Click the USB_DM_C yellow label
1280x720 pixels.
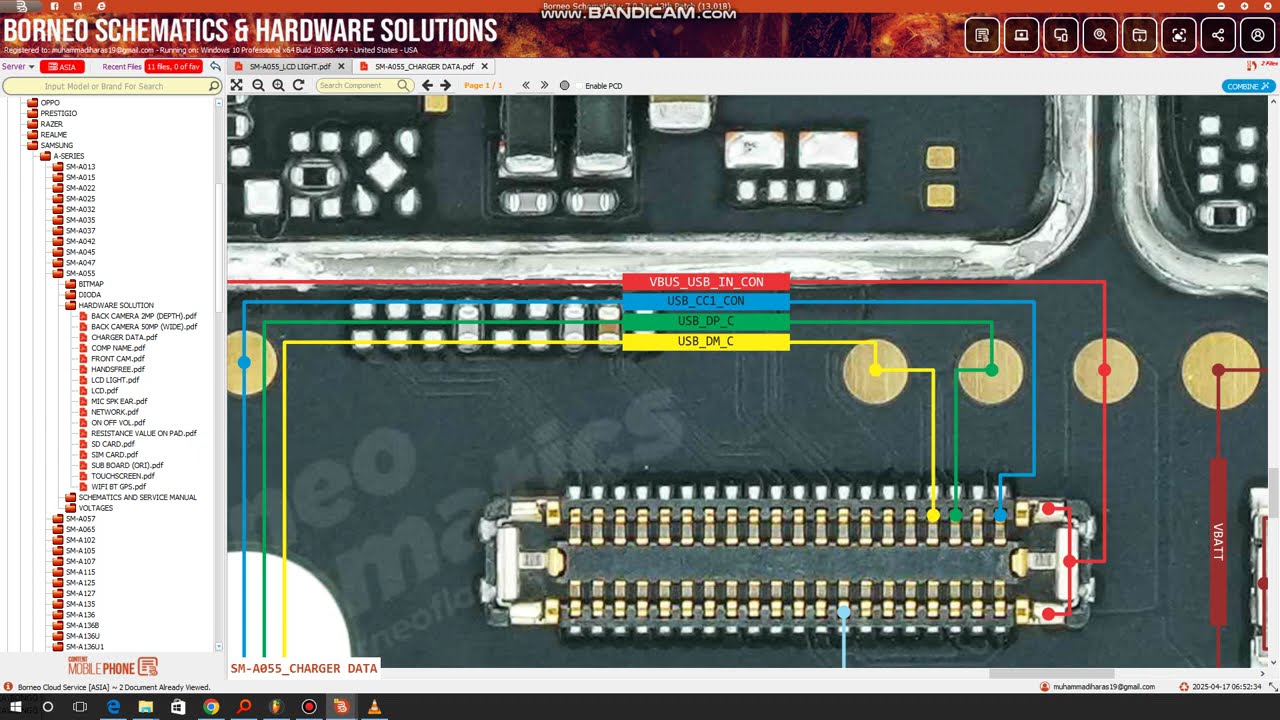coord(706,342)
